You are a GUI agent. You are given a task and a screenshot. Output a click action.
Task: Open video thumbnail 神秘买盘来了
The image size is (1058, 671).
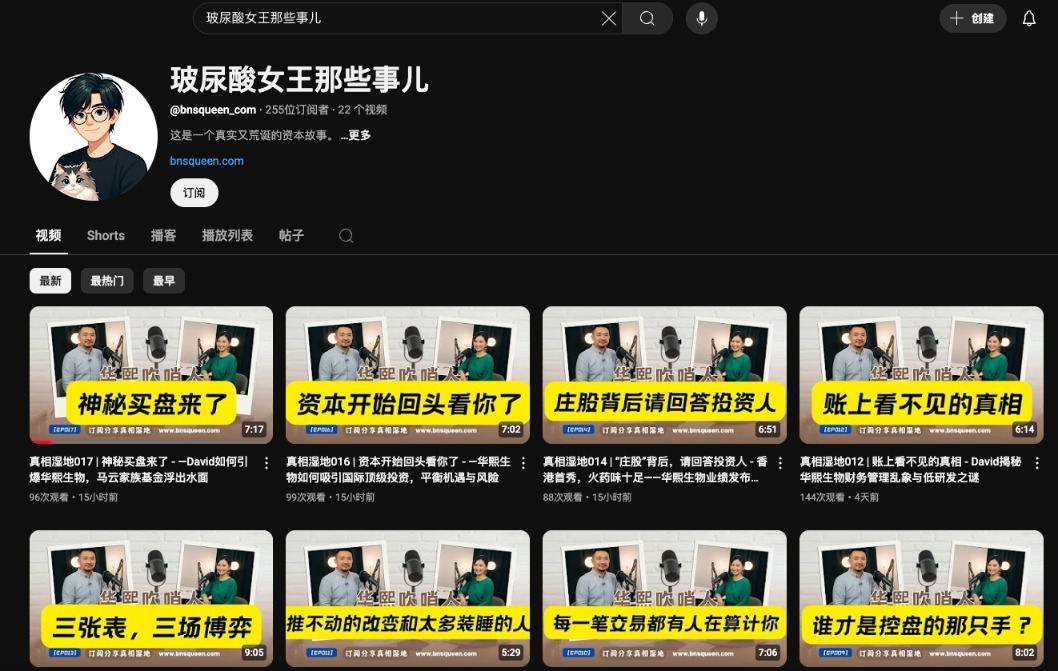click(151, 375)
